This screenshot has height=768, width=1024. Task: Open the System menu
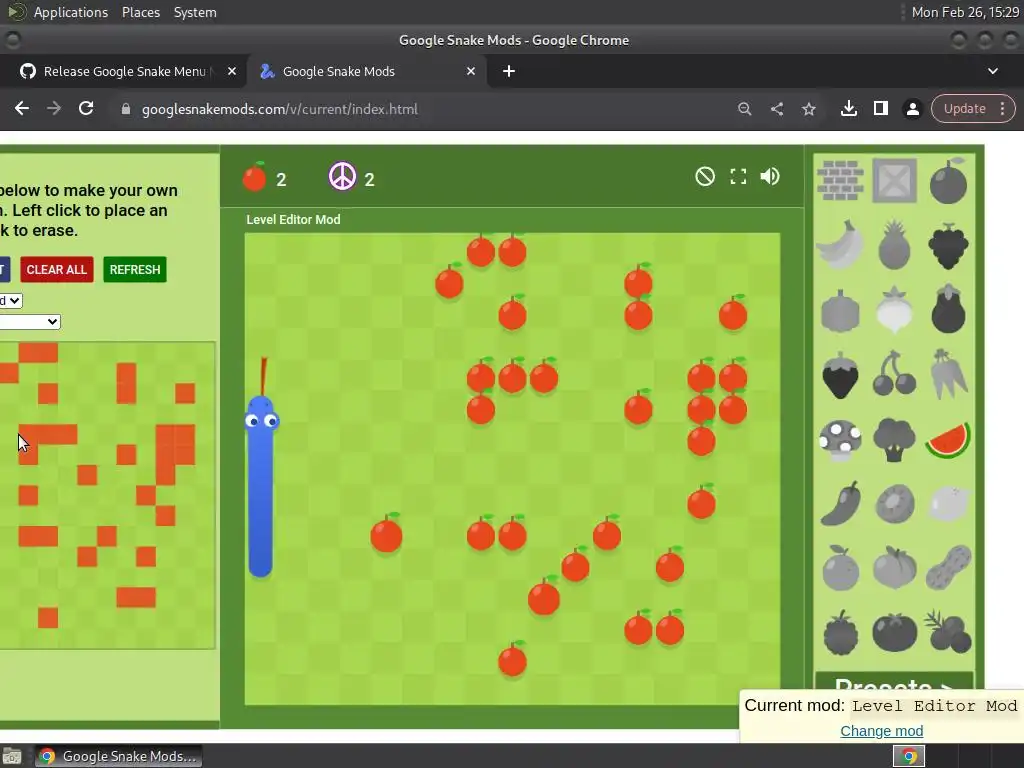[195, 12]
